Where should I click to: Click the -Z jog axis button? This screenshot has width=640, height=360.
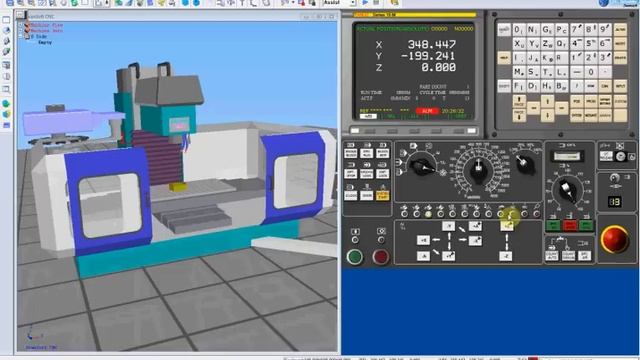pos(505,256)
